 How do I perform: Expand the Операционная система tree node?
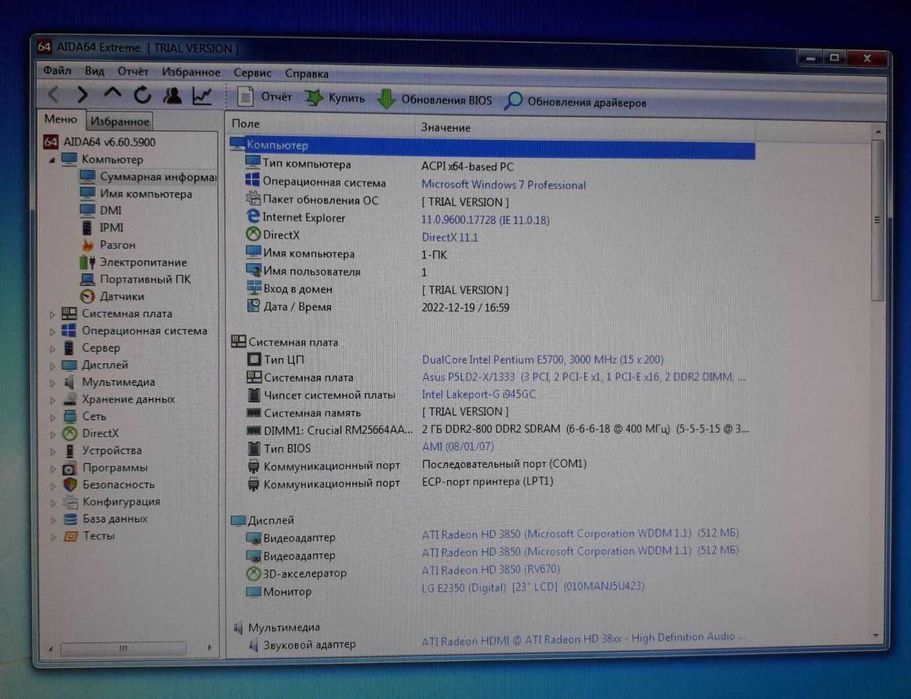[52, 331]
